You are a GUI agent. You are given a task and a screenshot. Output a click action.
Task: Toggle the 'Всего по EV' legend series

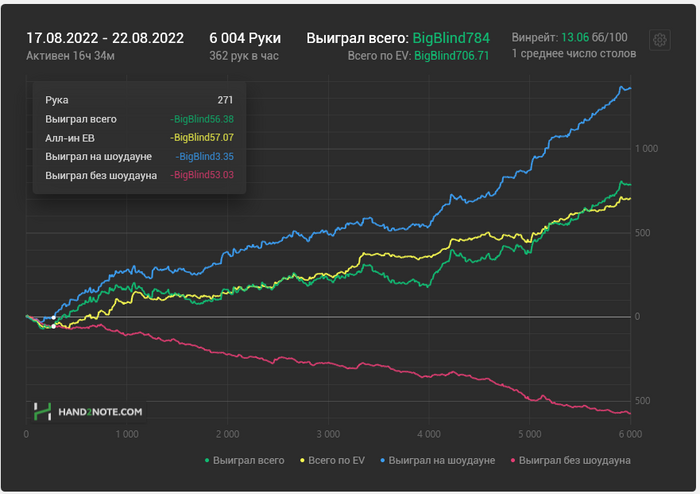tap(332, 460)
